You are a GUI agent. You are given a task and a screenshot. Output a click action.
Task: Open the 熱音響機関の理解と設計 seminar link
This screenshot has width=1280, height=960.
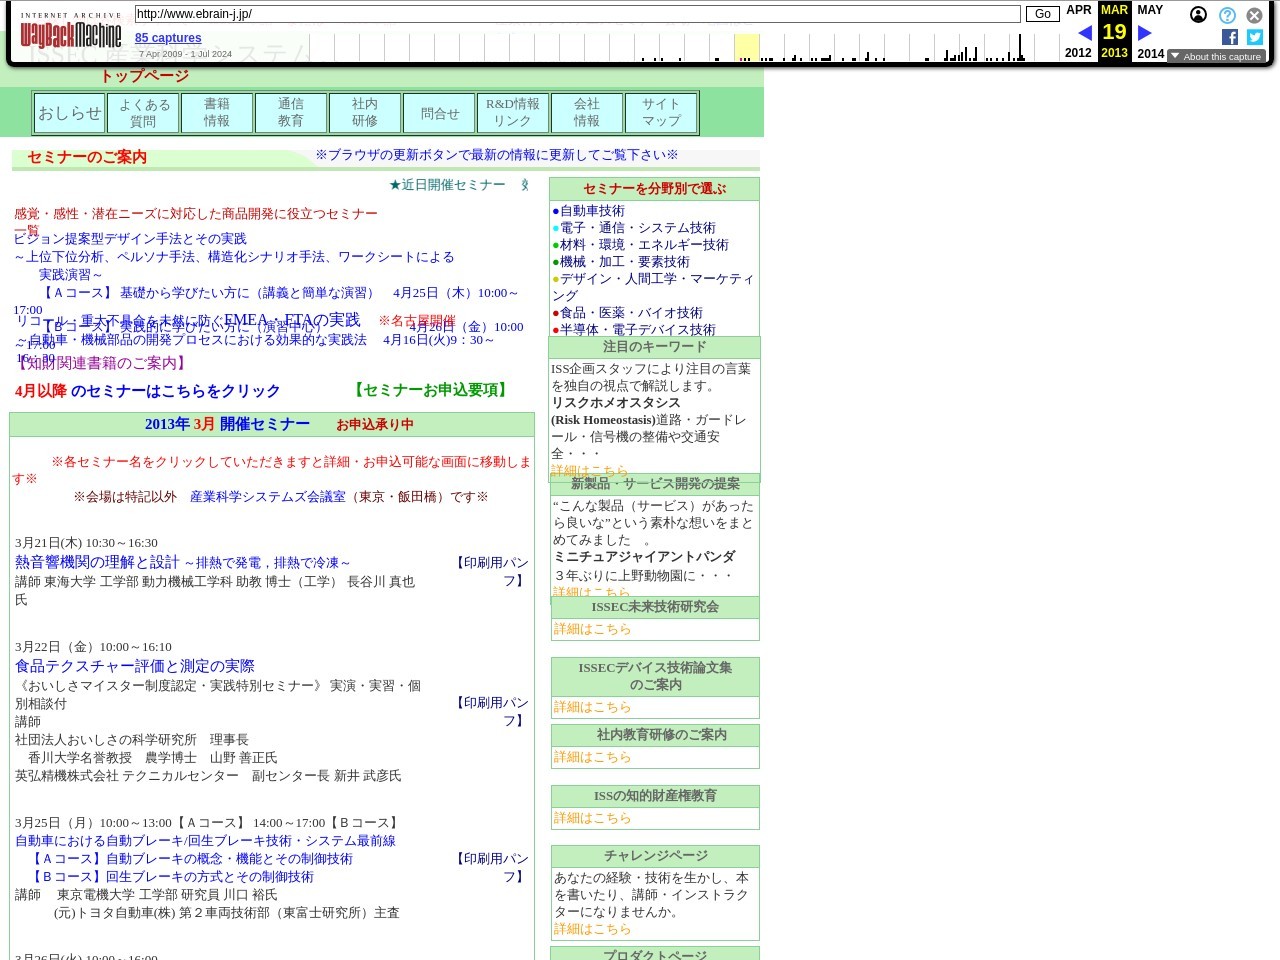183,563
